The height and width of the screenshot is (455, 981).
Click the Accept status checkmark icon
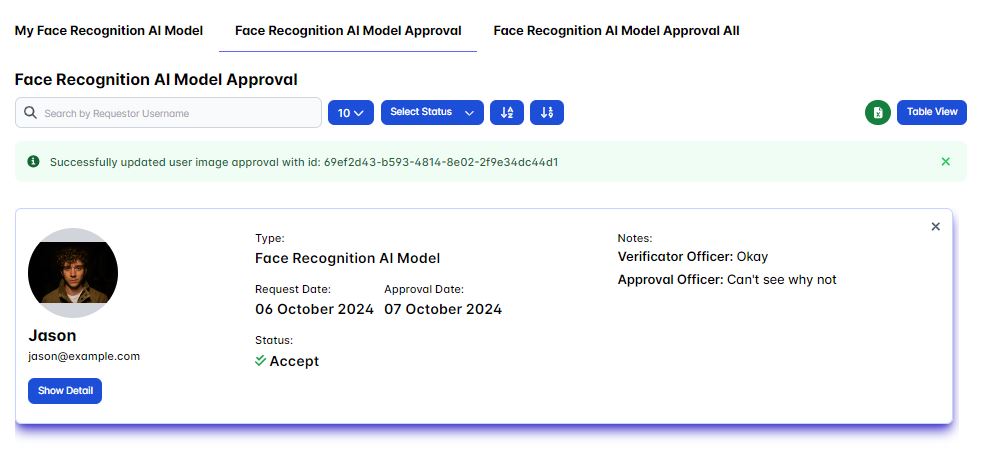coord(261,361)
